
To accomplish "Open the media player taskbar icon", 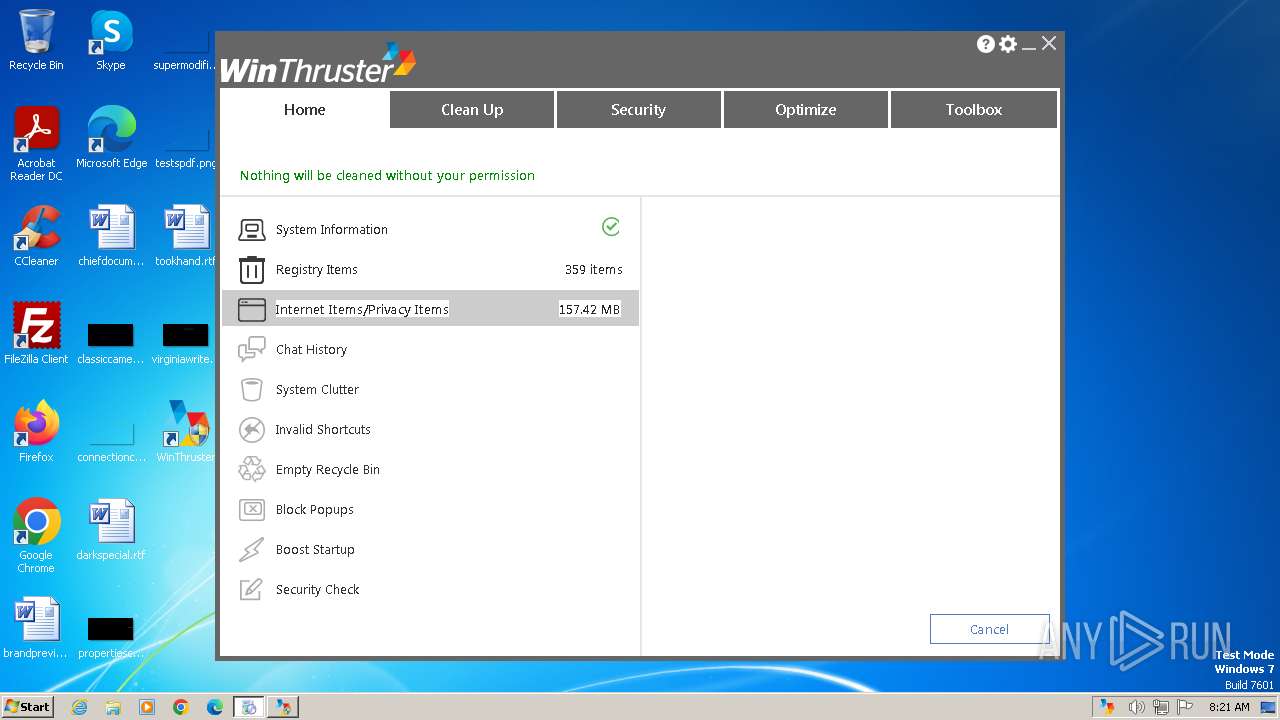I will point(147,707).
